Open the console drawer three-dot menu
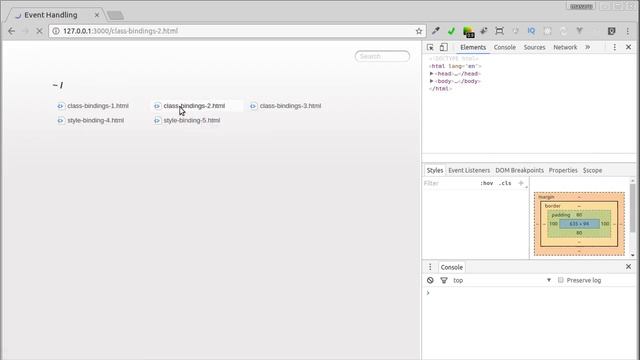The width and height of the screenshot is (640, 360). (430, 267)
